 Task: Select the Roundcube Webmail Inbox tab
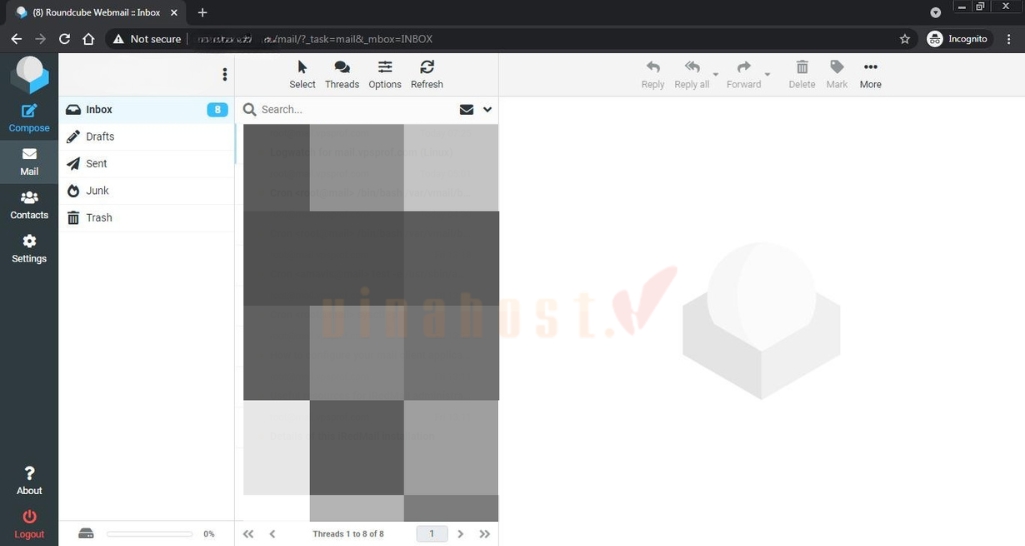pos(96,12)
